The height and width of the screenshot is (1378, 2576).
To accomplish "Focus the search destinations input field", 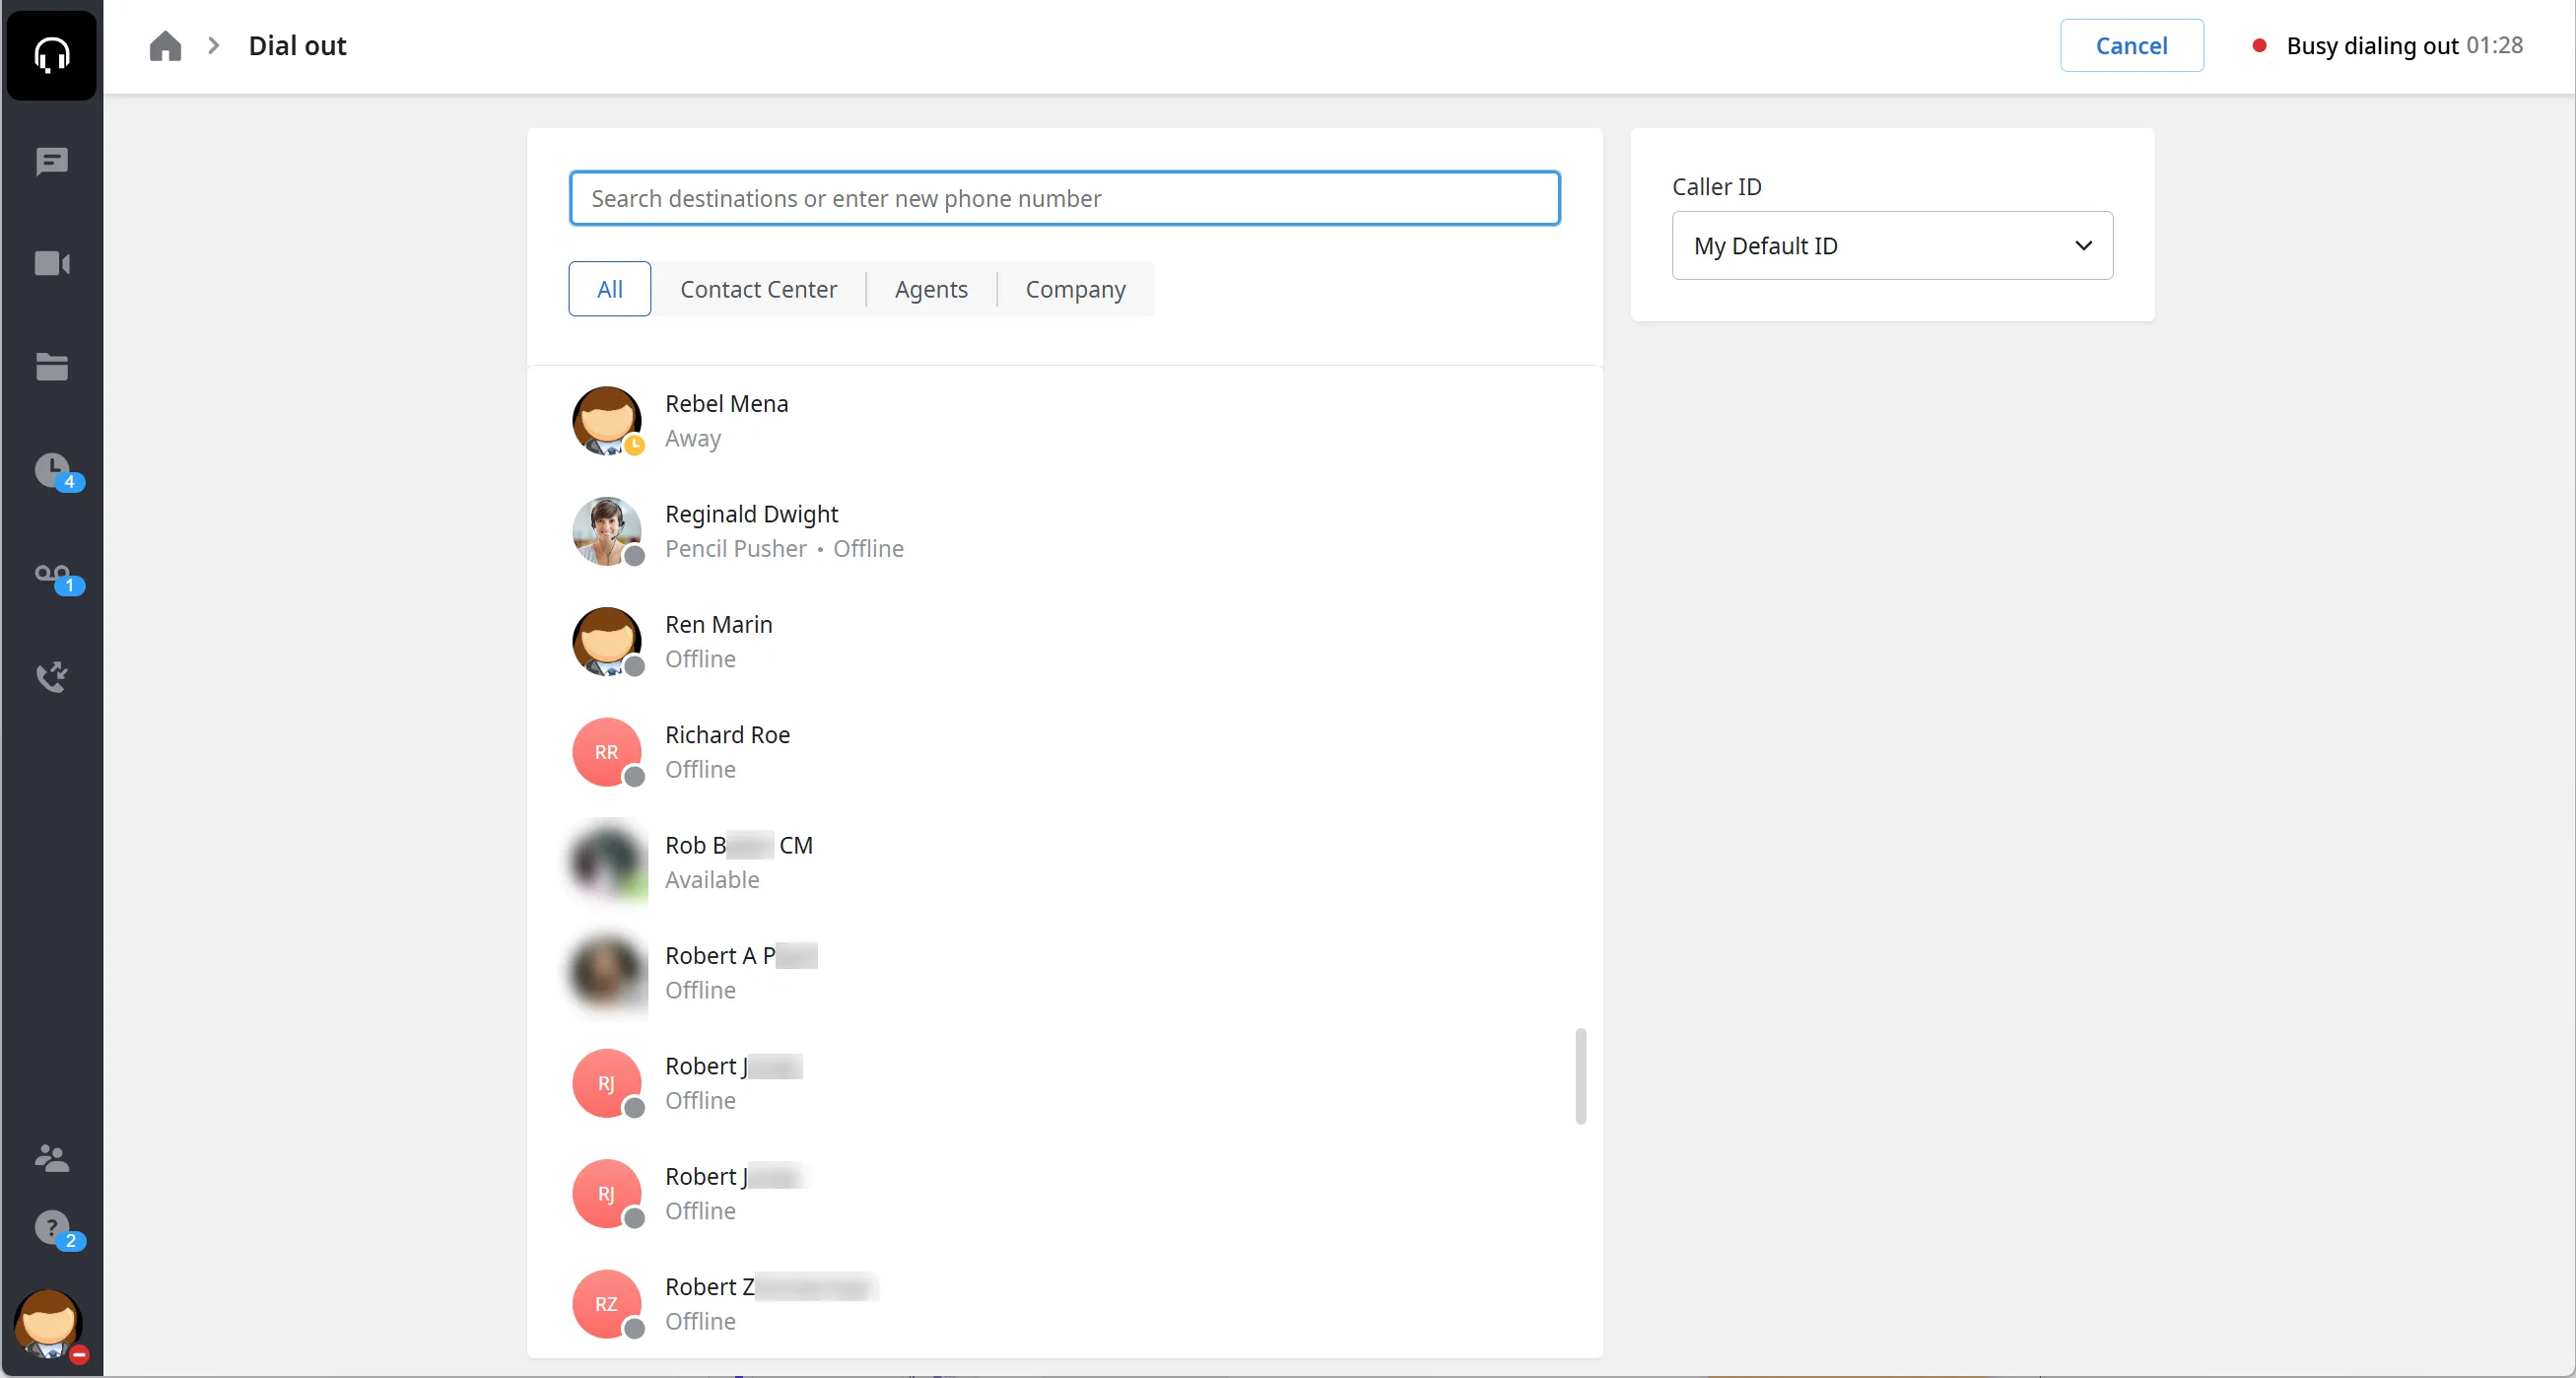I will (1064, 198).
